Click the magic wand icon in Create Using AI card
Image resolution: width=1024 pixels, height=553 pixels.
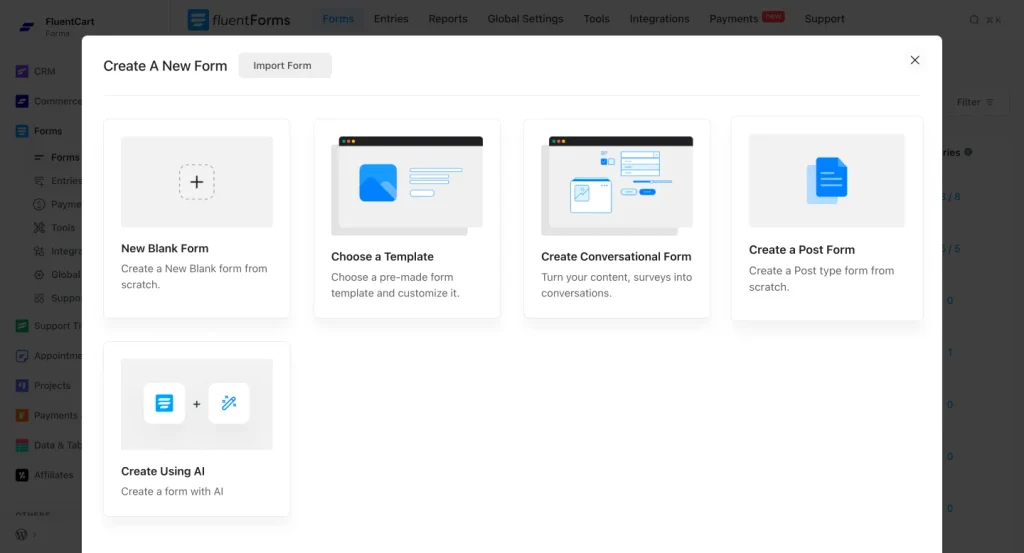229,403
